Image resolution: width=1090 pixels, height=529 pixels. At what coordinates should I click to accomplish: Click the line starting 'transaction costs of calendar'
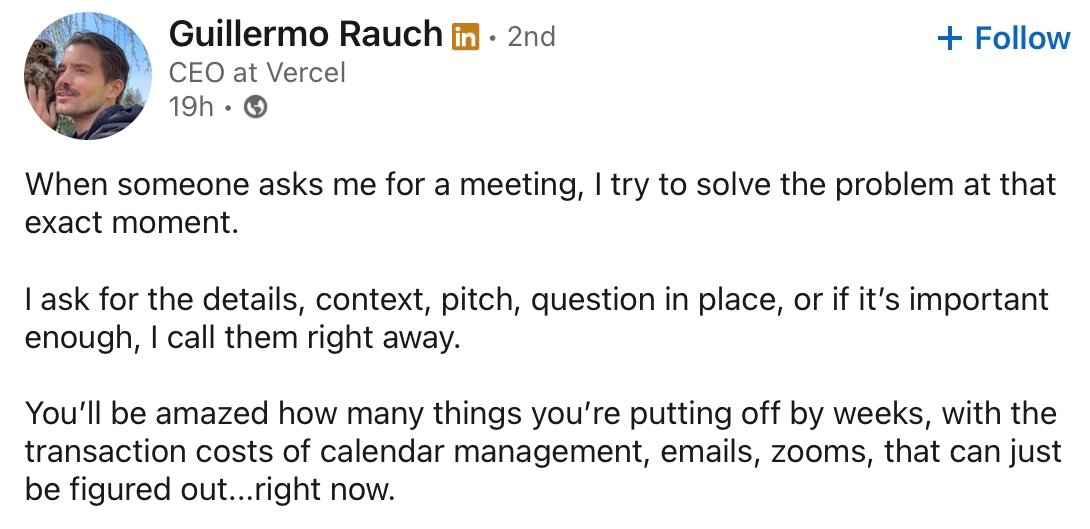tap(543, 453)
